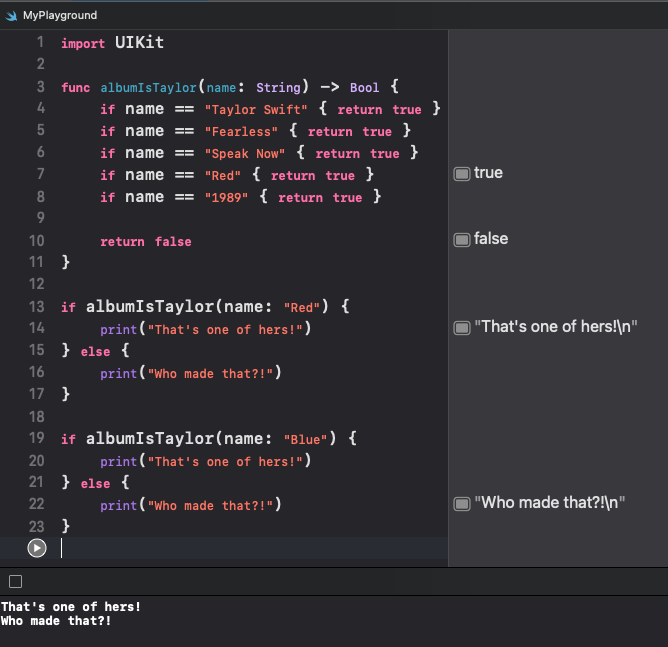Screen dimensions: 668x647
Task: Open quick look for "That's one of hers!\n" result
Action: (x=462, y=328)
